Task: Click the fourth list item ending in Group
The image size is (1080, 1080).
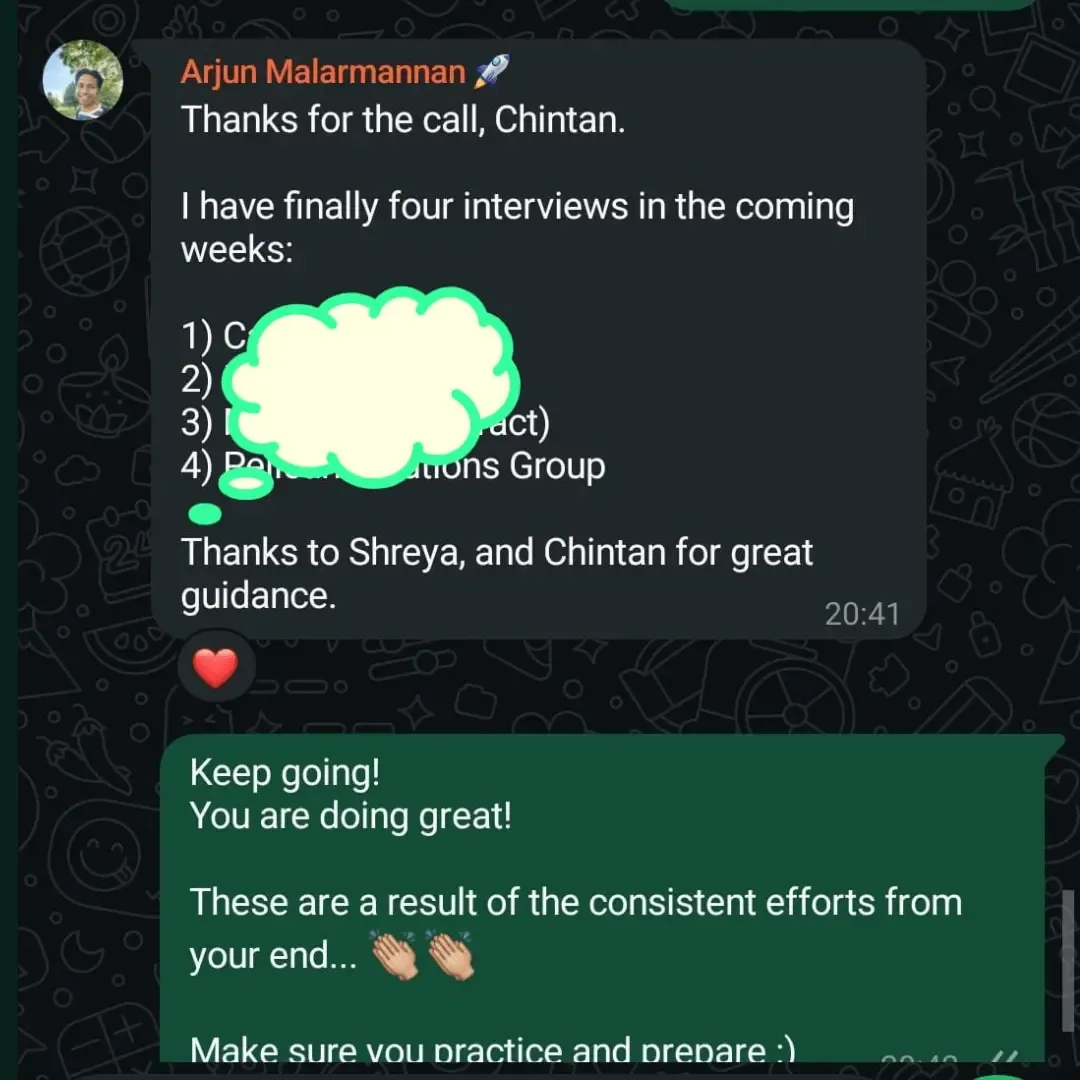Action: coord(393,466)
